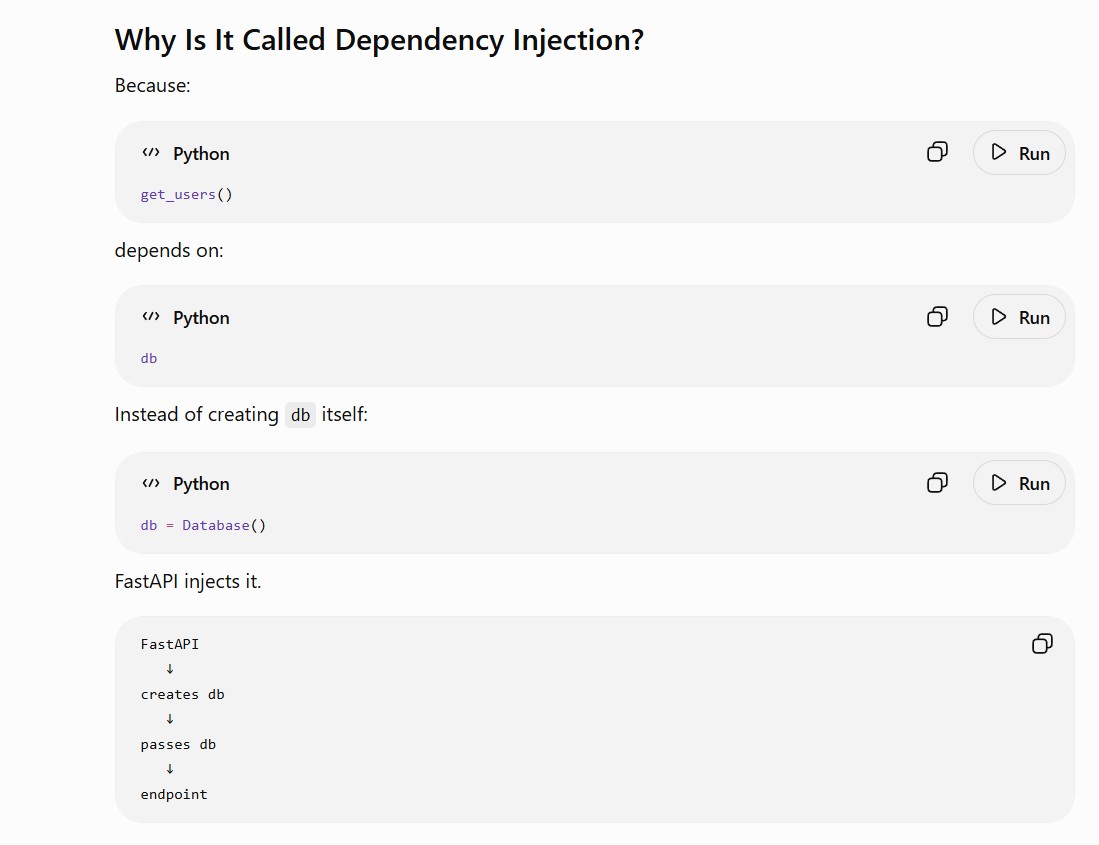The image size is (1099, 845).
Task: Click the play triangle in the third Run button
Action: (999, 483)
